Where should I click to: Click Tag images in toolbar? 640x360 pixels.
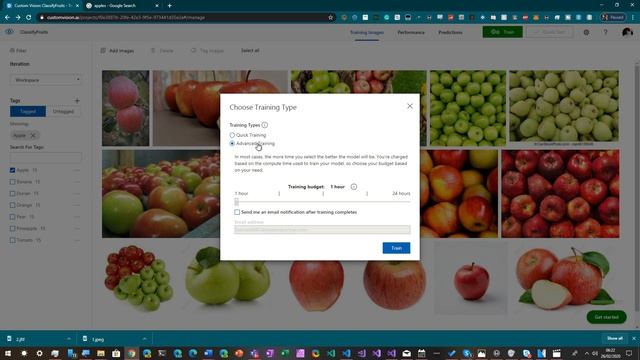(207, 51)
